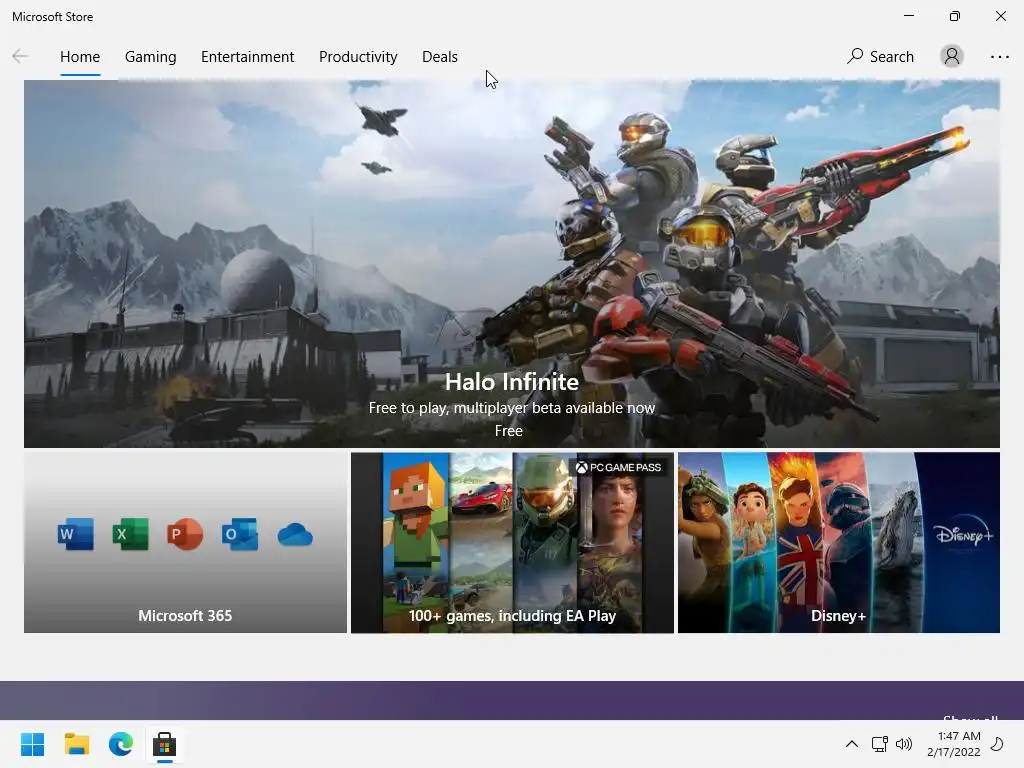Open the Disney+ tile
Screen dimensions: 1024x768
click(x=839, y=542)
